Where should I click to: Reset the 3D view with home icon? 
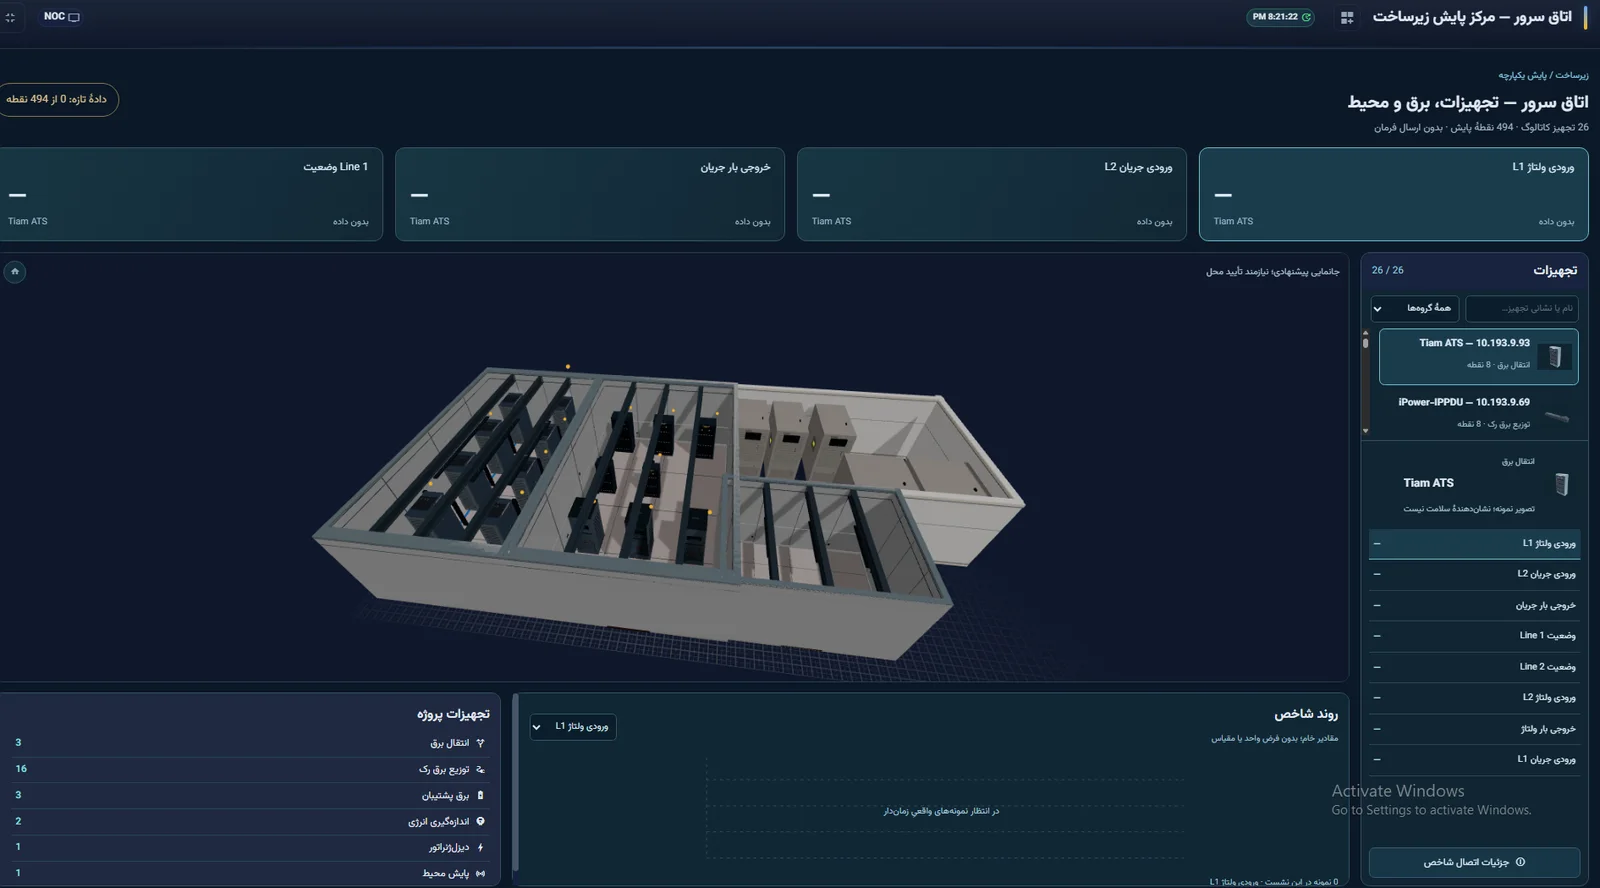click(15, 271)
